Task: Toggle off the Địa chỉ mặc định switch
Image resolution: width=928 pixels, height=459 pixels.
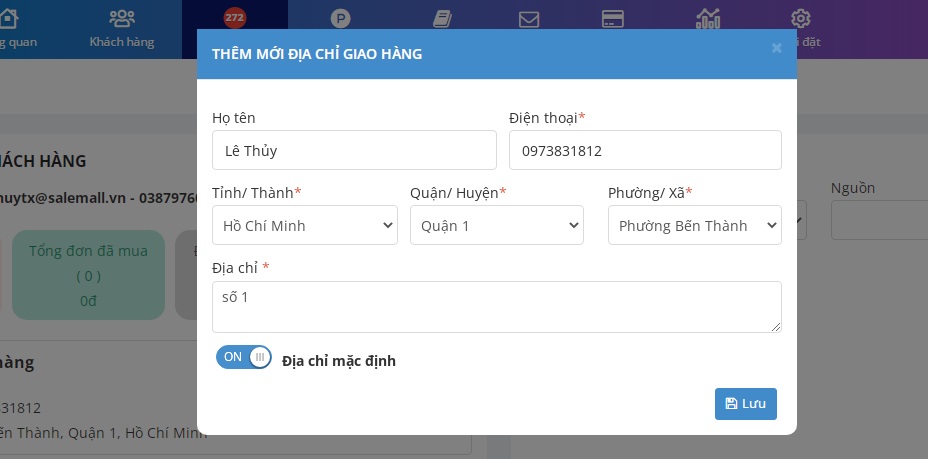Action: click(x=244, y=358)
